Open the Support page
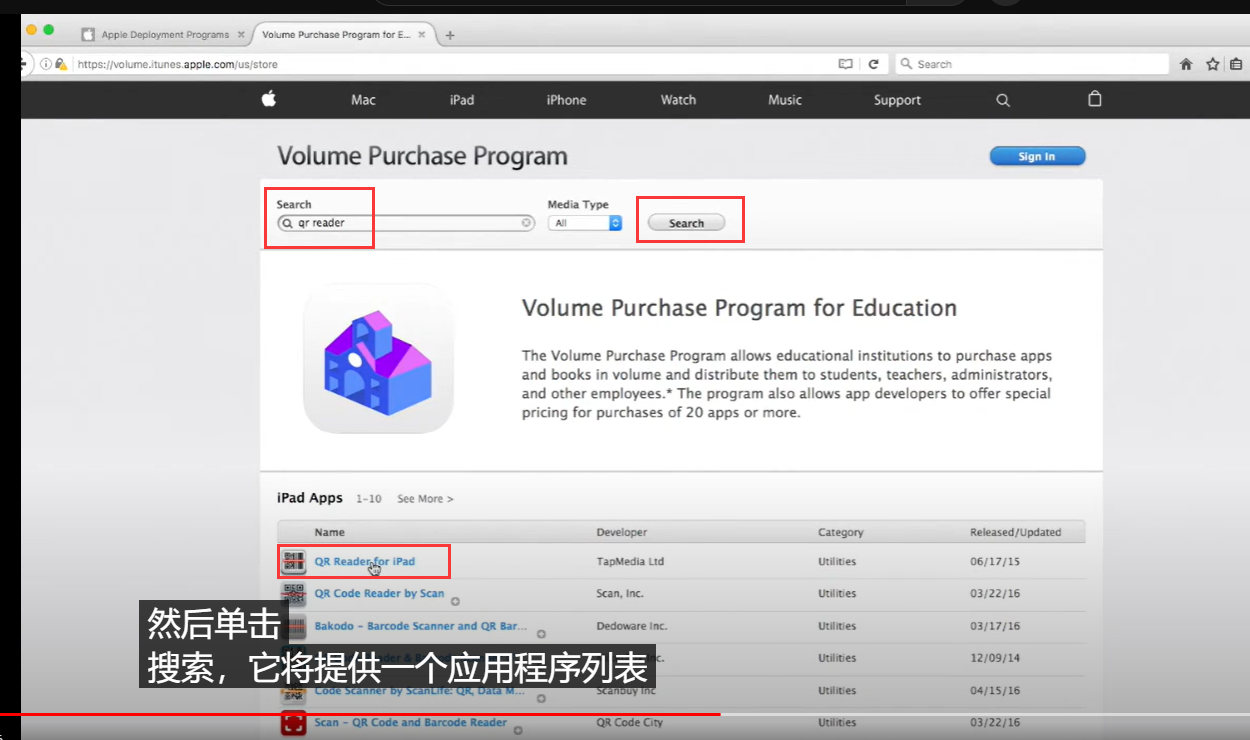This screenshot has height=740, width=1250. pyautogui.click(x=897, y=100)
